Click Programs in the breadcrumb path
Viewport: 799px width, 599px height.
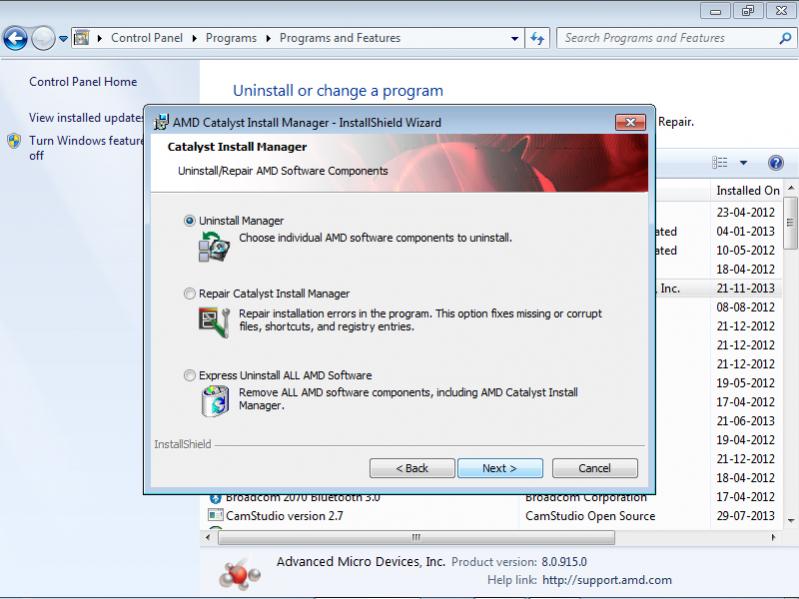point(230,39)
